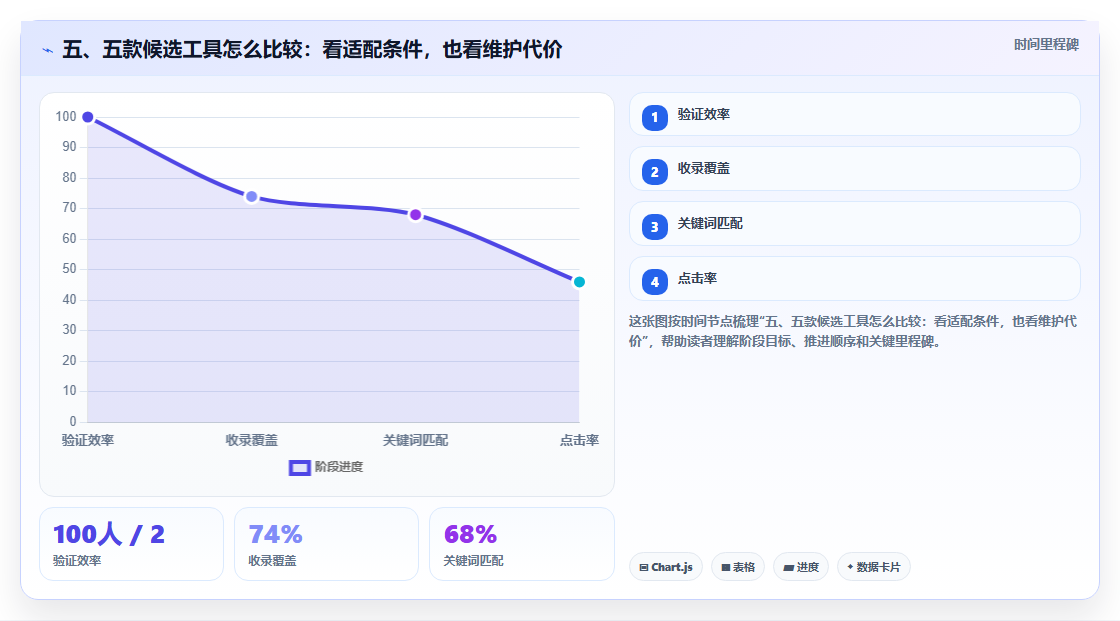Click the x-axis label 收录覆盖

pos(251,440)
